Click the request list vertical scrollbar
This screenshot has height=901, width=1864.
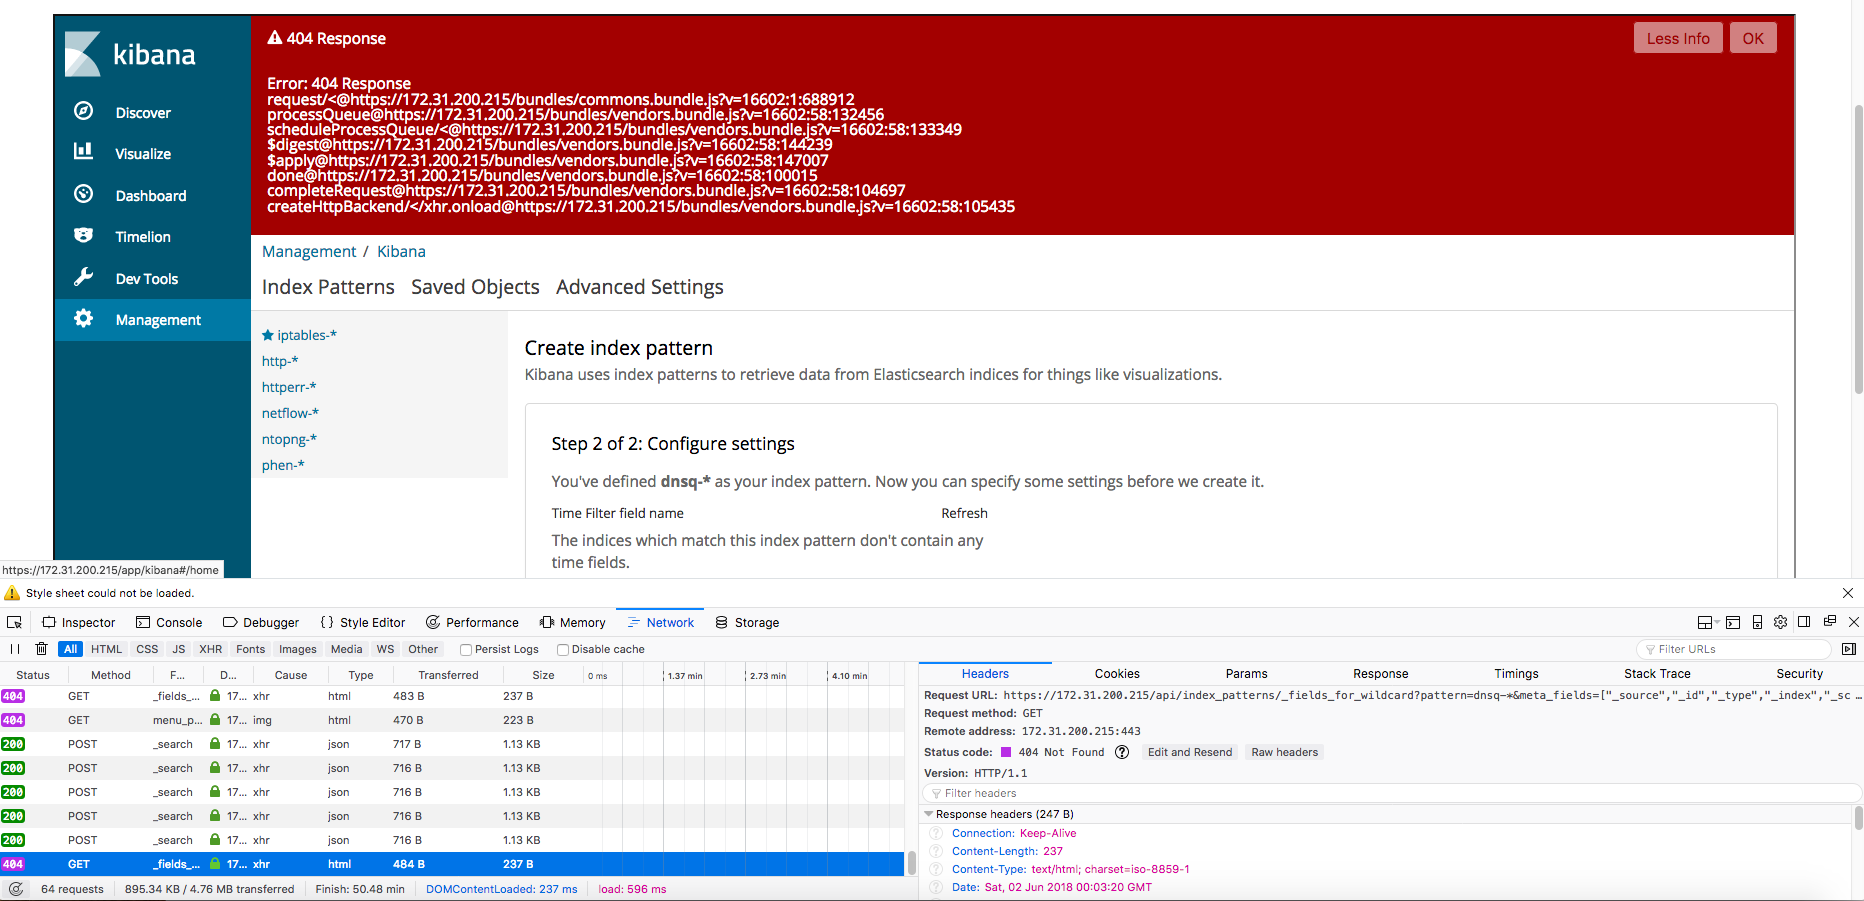[912, 862]
